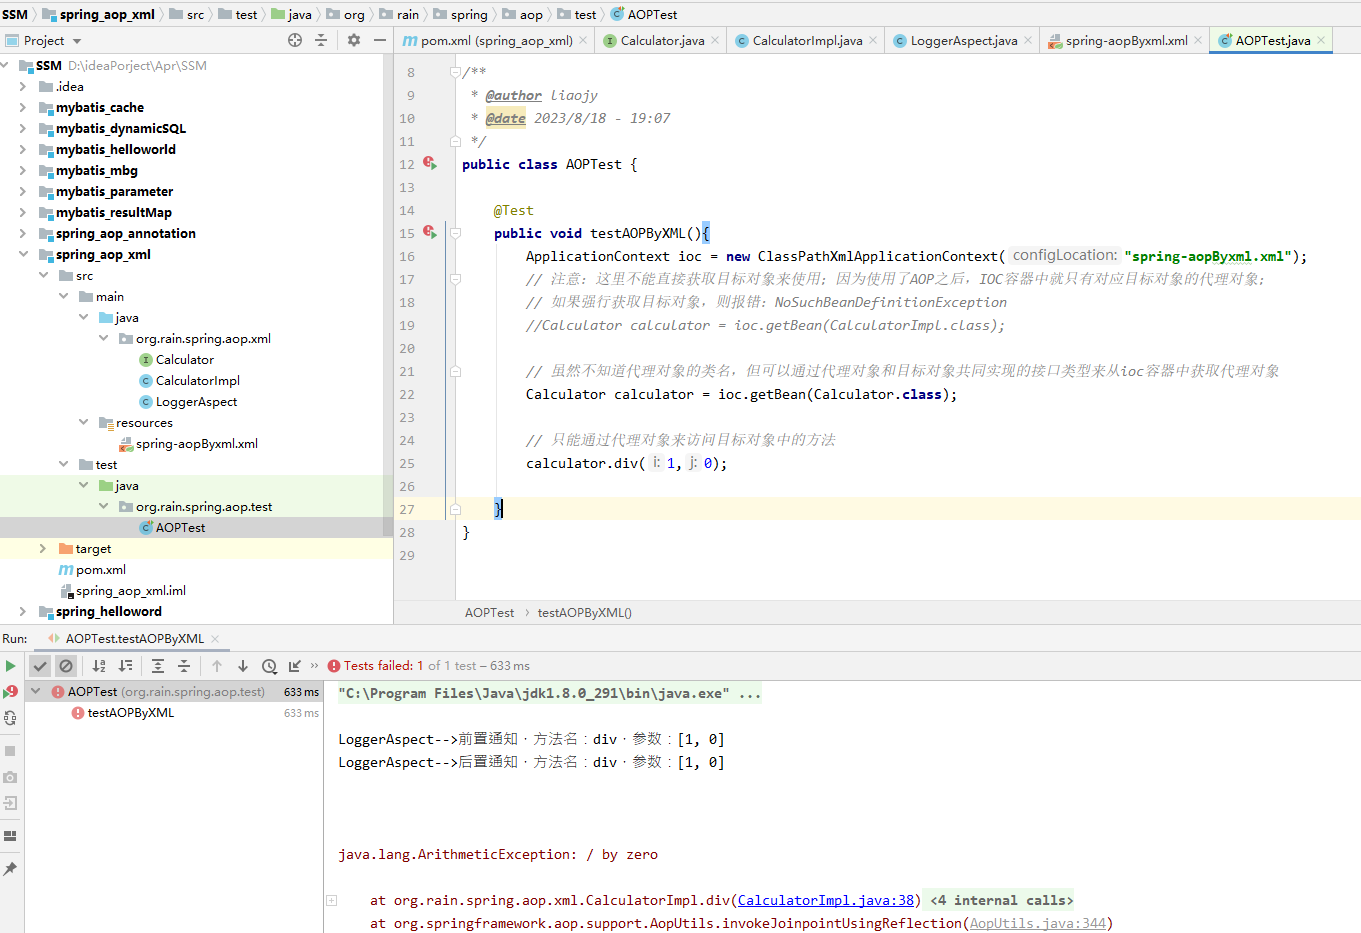The width and height of the screenshot is (1361, 933).
Task: Sort tests by duration icon
Action: pos(125,666)
